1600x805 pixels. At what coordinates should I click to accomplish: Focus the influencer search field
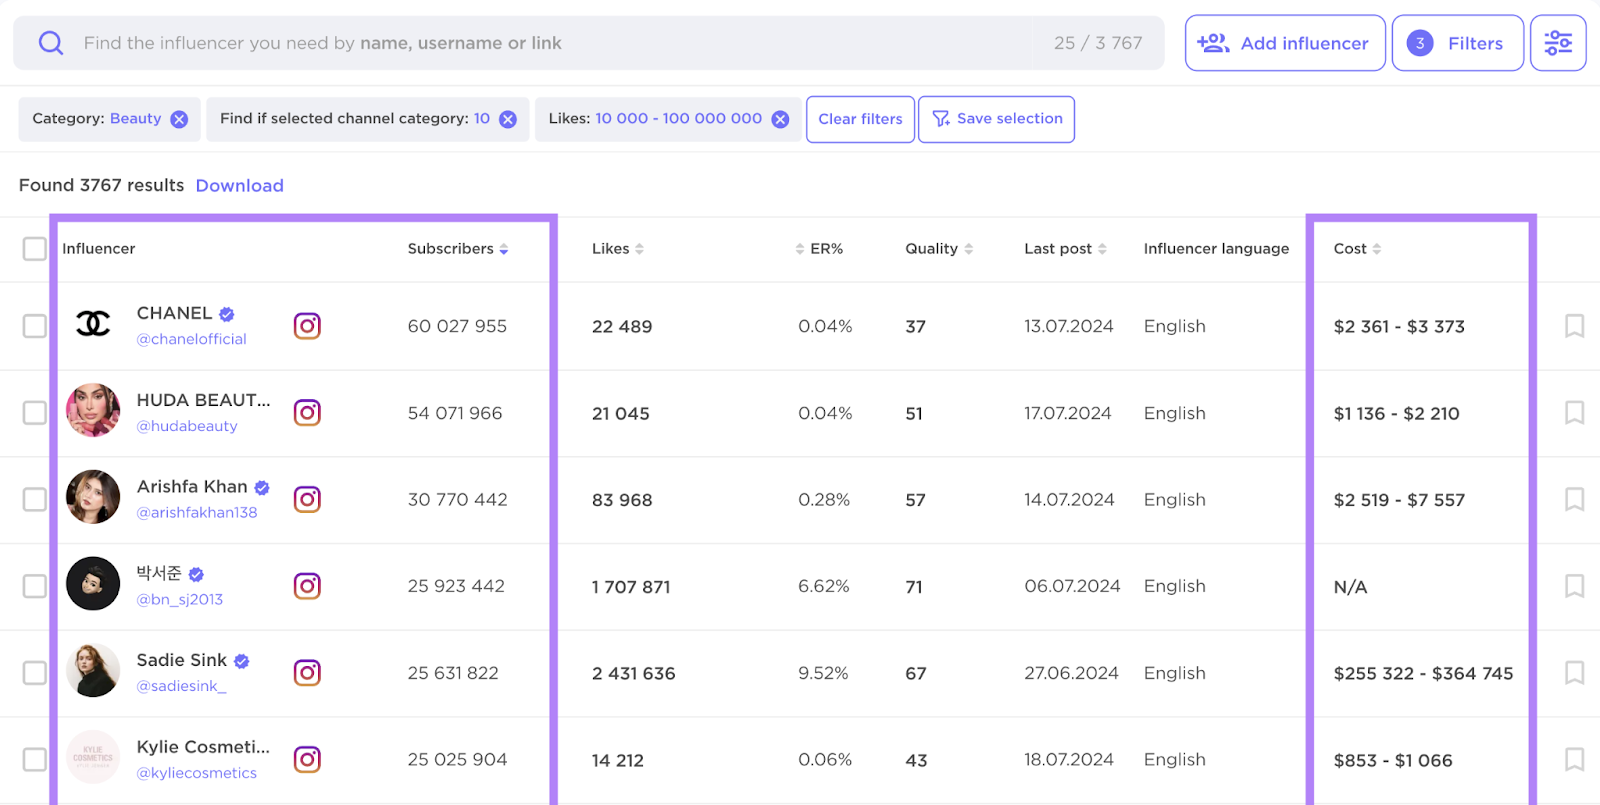coord(550,43)
